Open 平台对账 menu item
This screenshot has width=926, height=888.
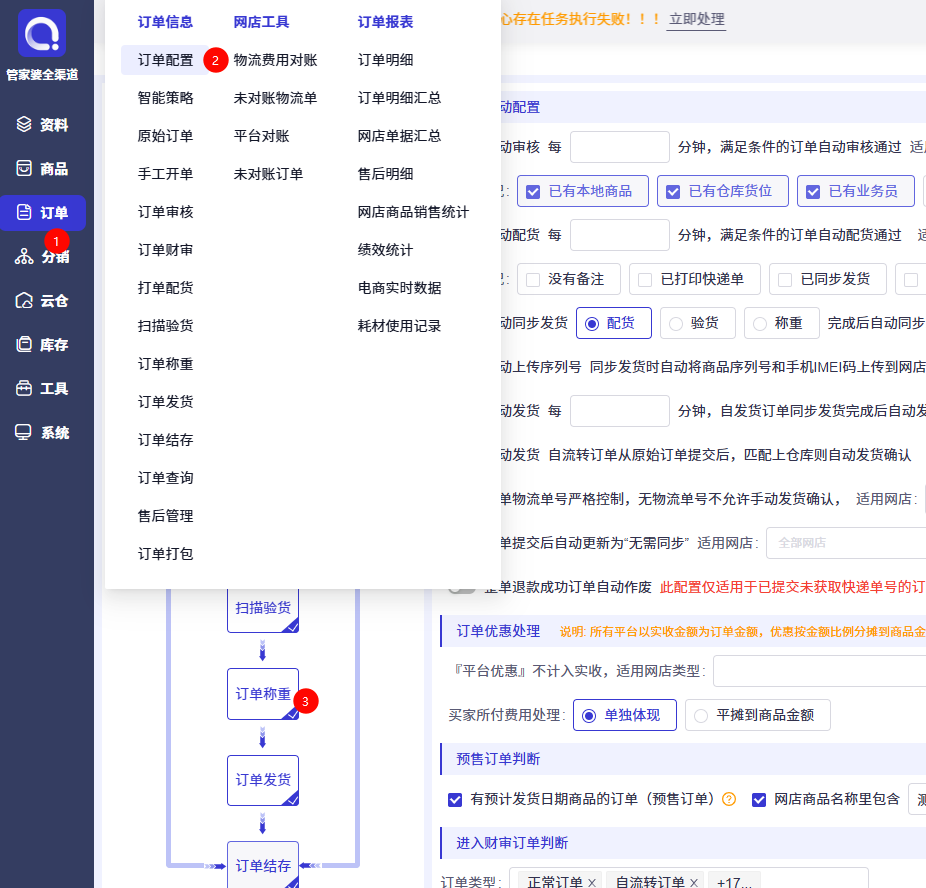(x=262, y=136)
